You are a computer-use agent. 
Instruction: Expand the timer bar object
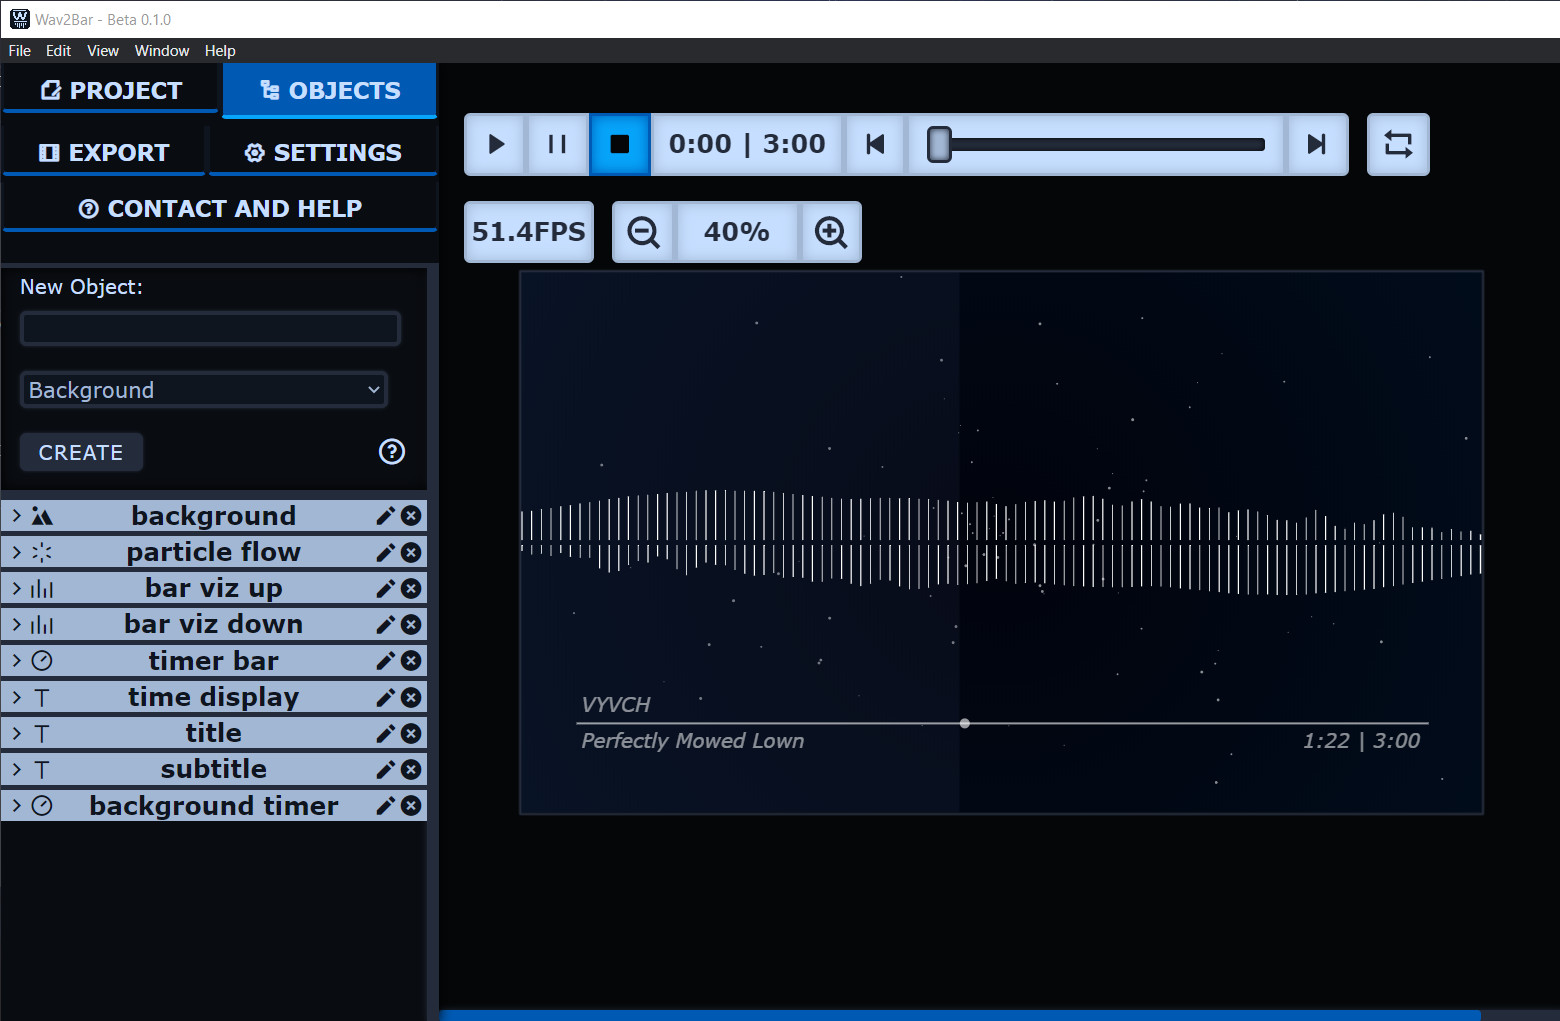[x=16, y=660]
